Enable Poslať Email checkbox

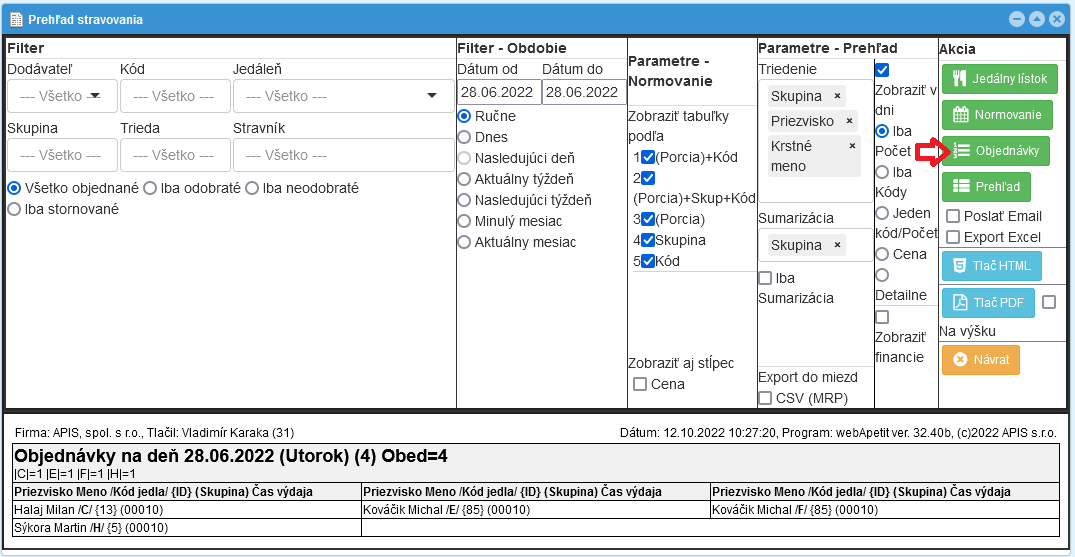tap(952, 217)
